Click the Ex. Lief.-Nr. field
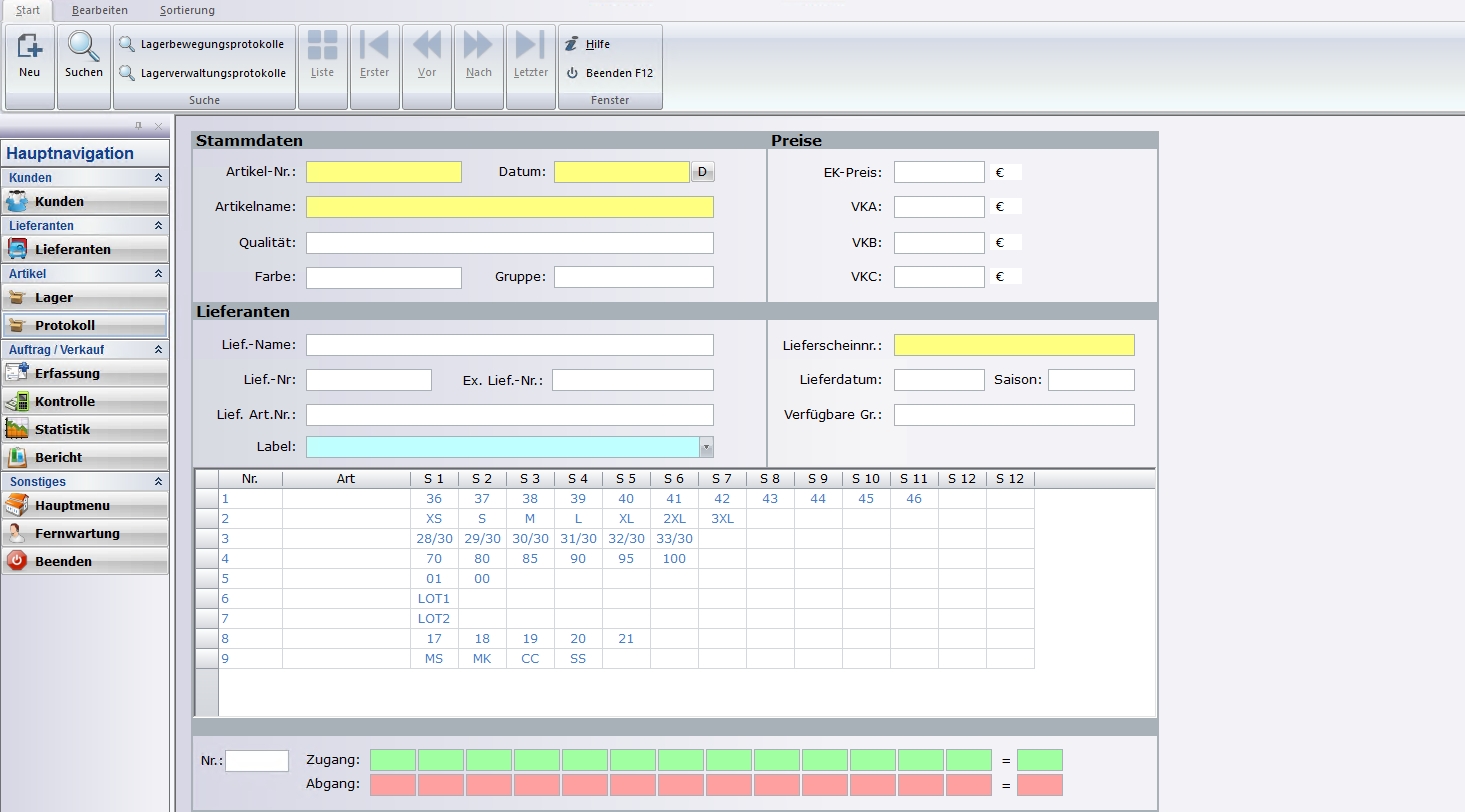Image resolution: width=1465 pixels, height=812 pixels. click(633, 380)
